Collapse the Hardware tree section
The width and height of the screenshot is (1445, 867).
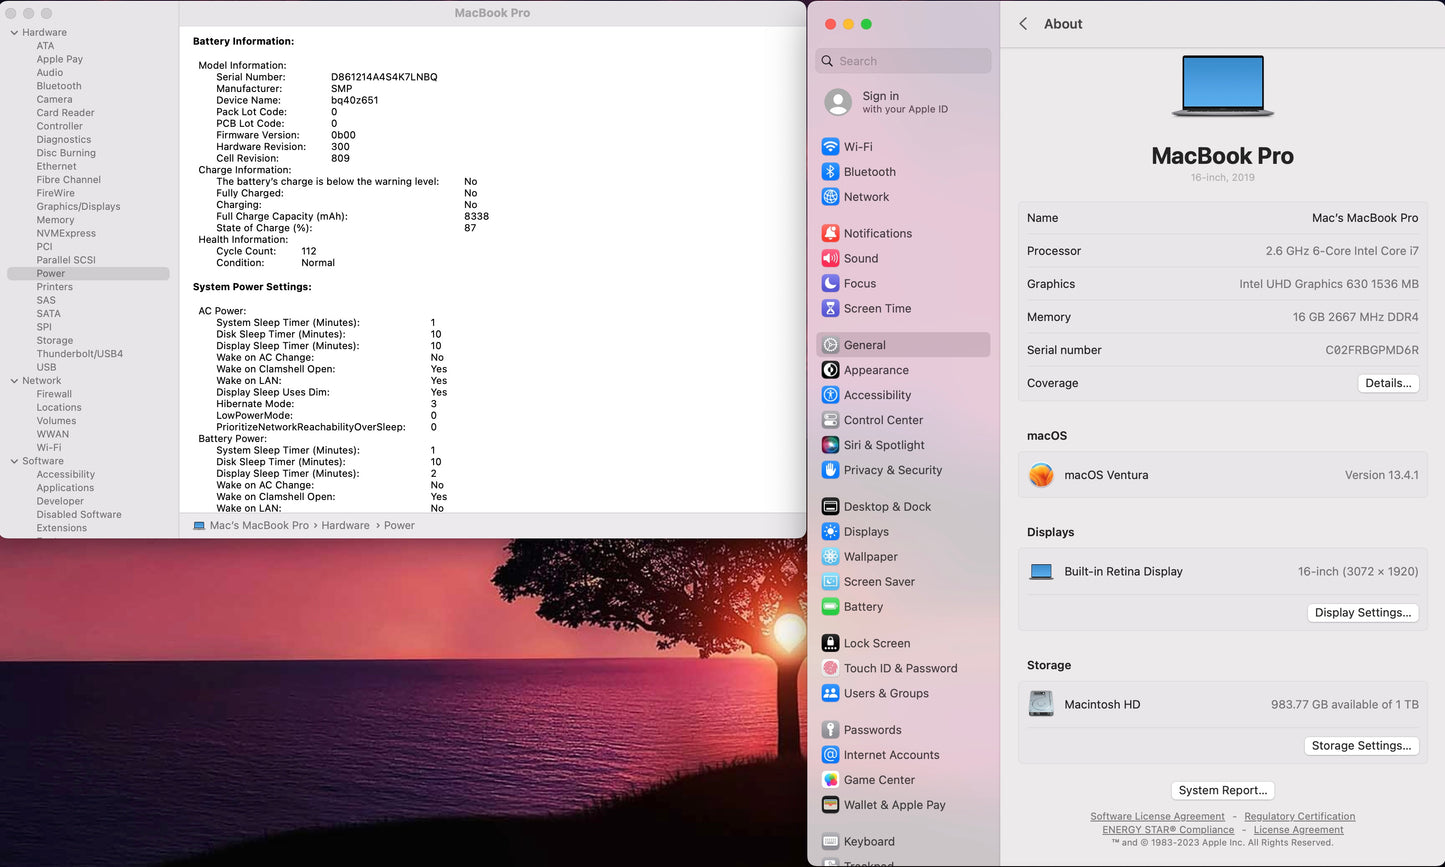[x=14, y=33]
